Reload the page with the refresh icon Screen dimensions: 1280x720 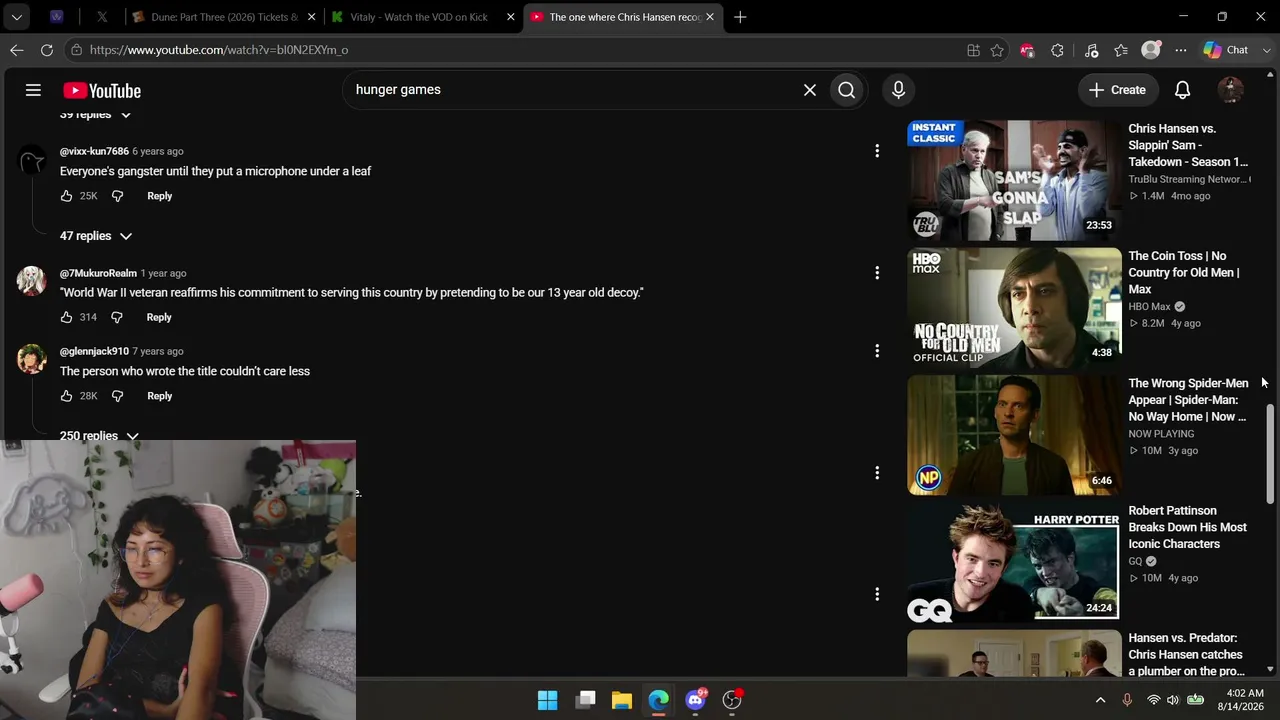47,50
